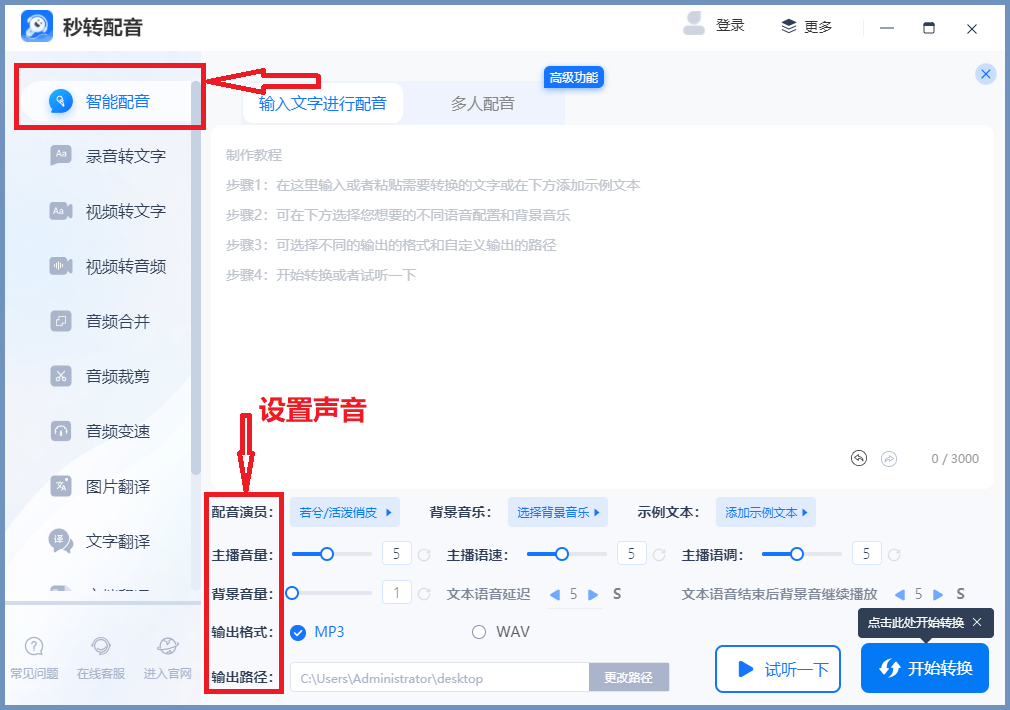Screen dimensions: 1010x710
Task: Click the 主播语调 value box
Action: click(867, 553)
